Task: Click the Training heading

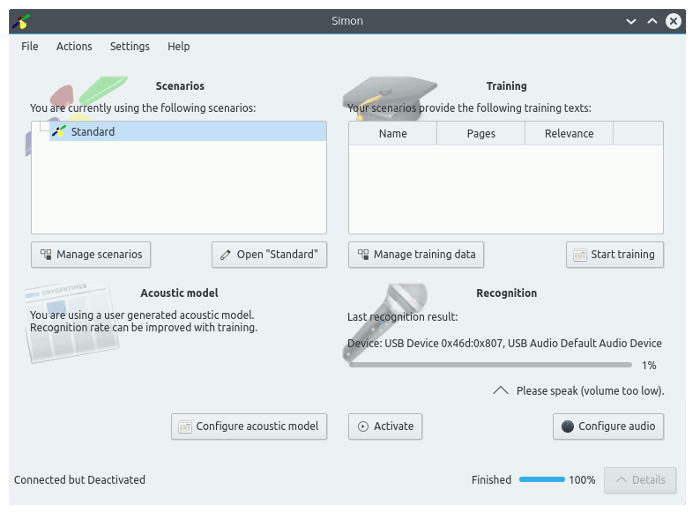Action: point(506,86)
